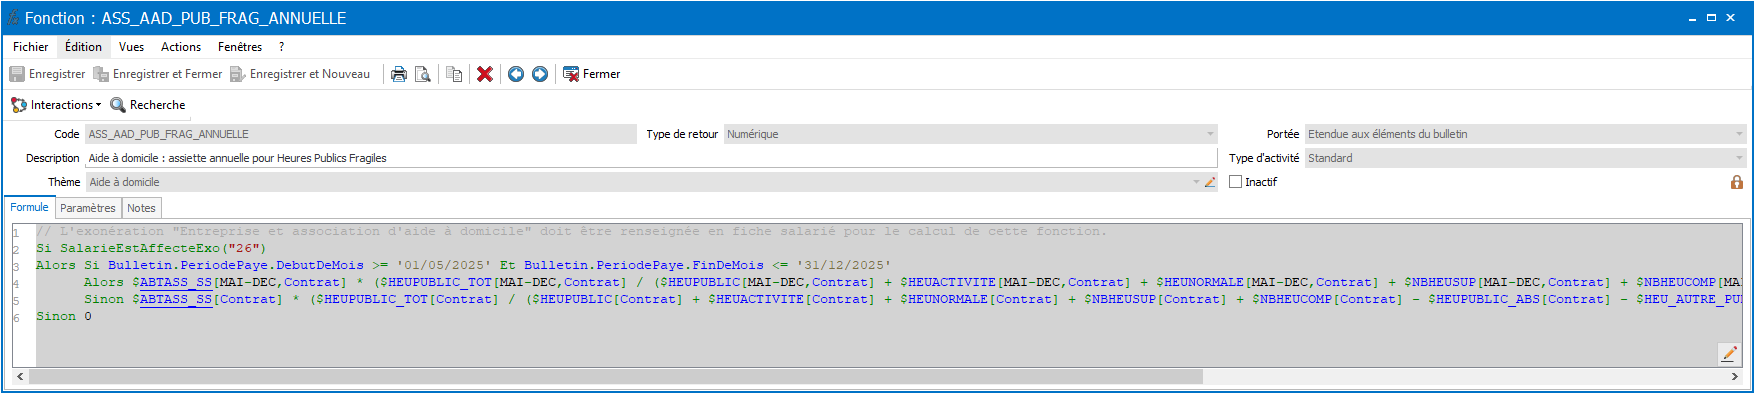This screenshot has width=1755, height=394.
Task: Click the Description input field
Action: point(651,158)
